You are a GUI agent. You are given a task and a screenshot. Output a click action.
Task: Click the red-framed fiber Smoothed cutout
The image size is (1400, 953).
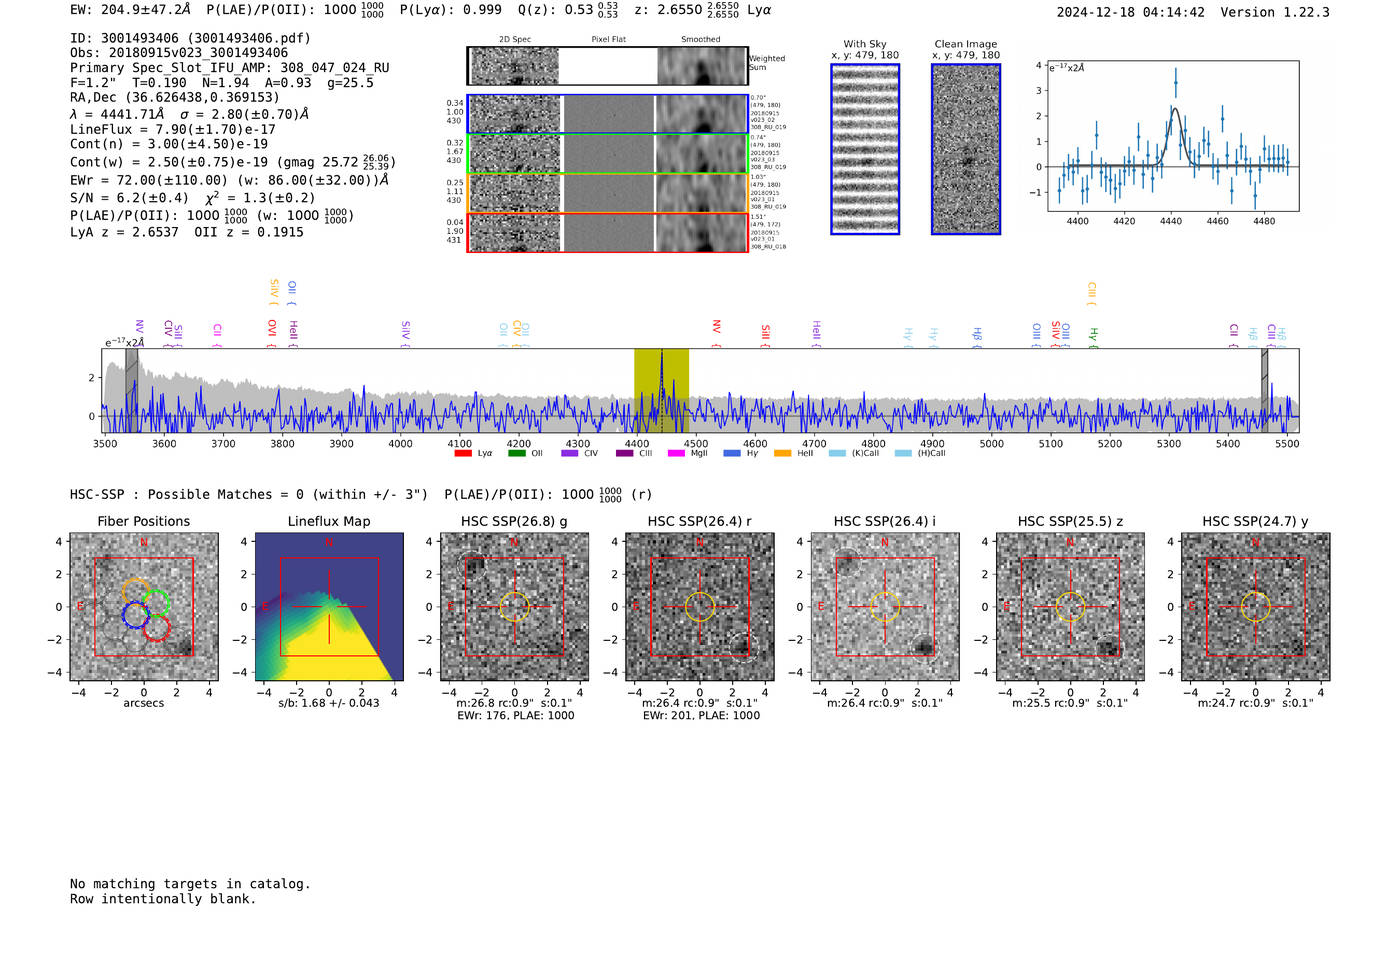click(701, 232)
